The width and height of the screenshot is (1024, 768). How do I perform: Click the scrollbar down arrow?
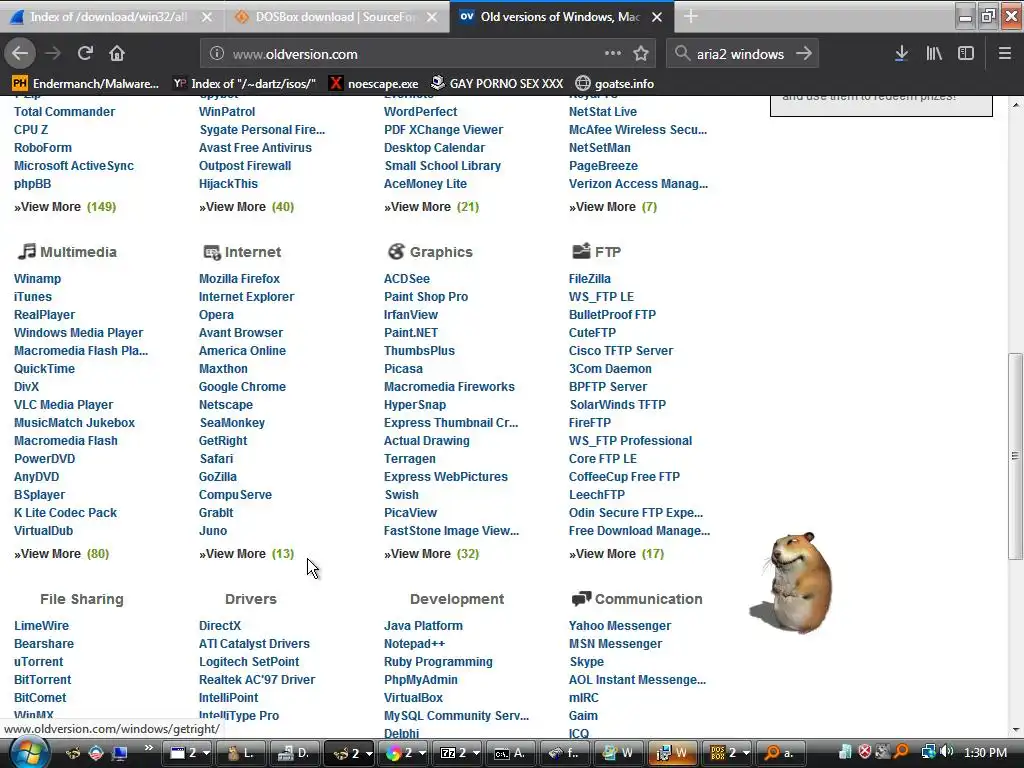point(1015,730)
